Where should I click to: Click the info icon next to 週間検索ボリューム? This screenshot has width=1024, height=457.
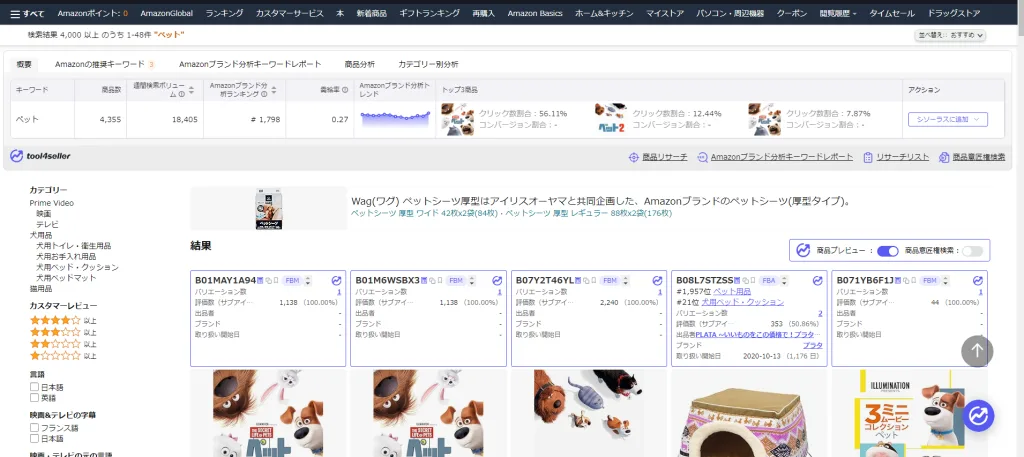[182, 94]
